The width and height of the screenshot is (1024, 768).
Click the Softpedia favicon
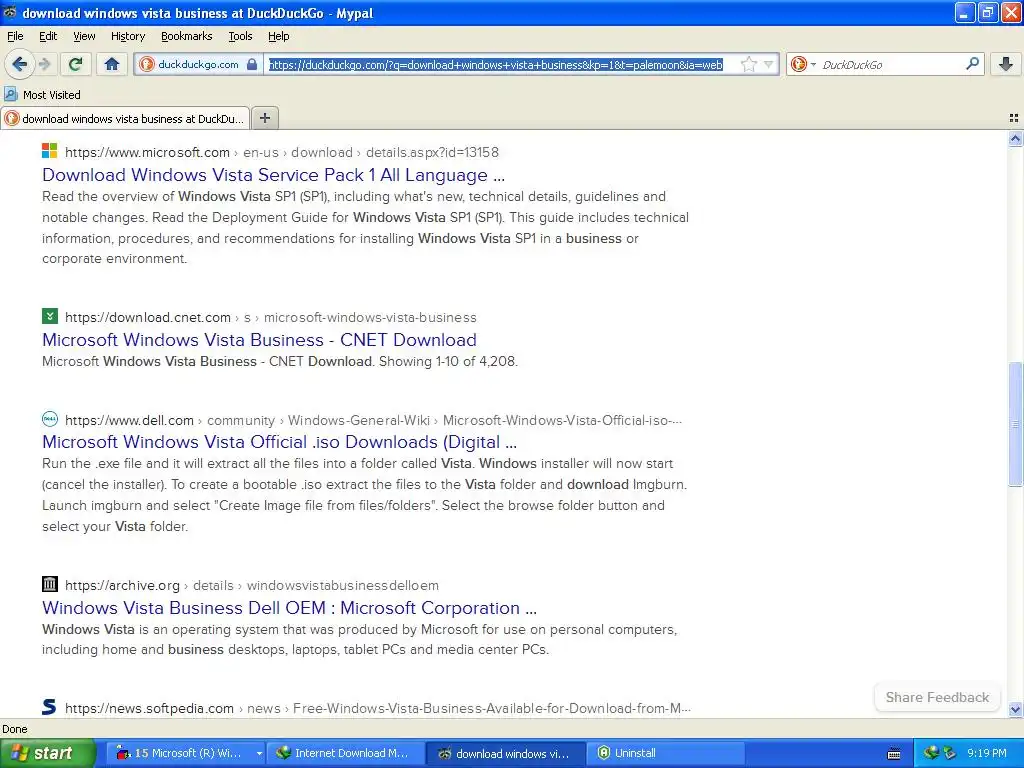pos(50,707)
